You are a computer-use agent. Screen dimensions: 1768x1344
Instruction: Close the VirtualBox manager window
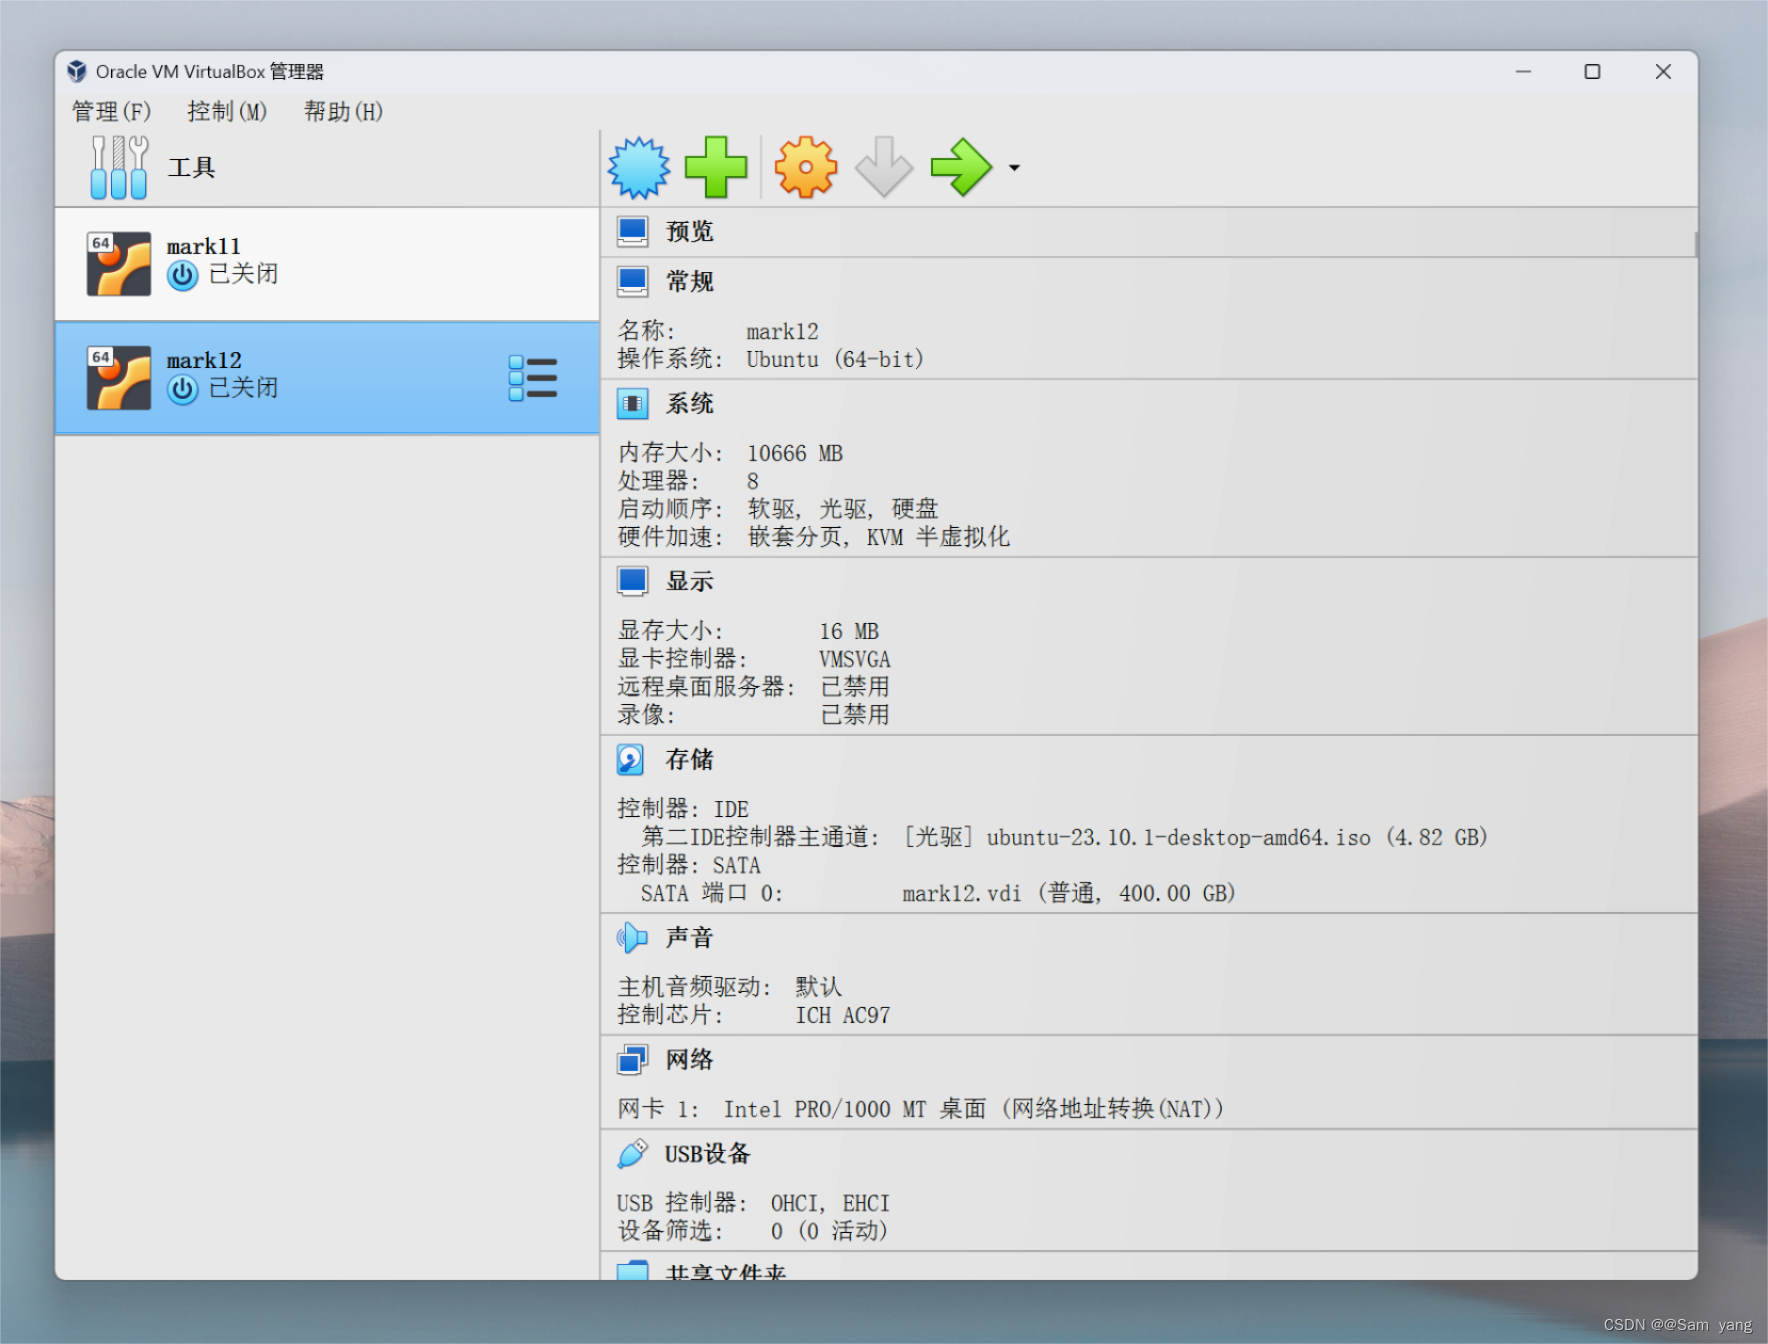[x=1663, y=72]
